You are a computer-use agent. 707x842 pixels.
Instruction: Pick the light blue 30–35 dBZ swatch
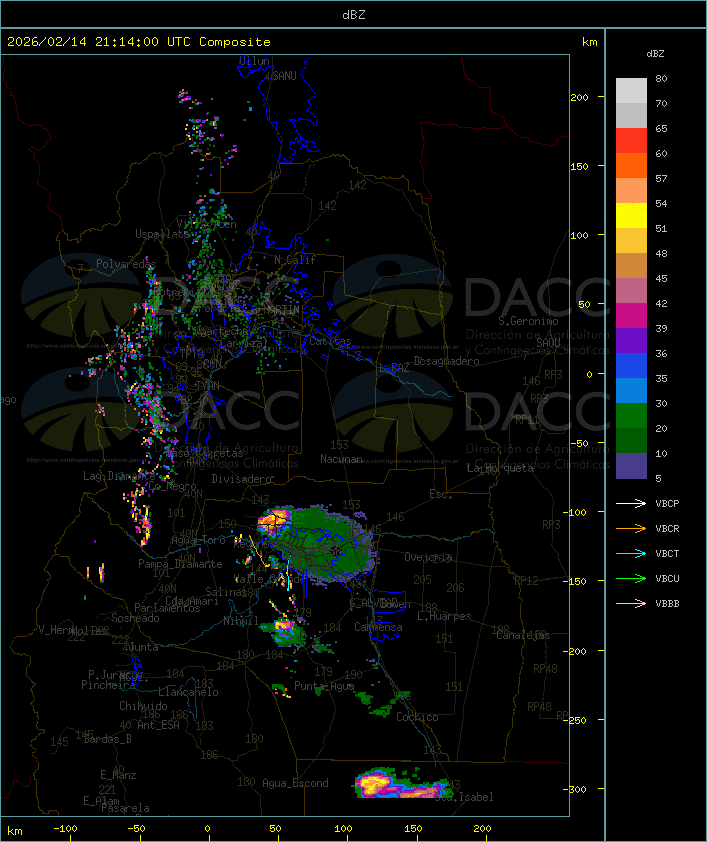pyautogui.click(x=631, y=391)
